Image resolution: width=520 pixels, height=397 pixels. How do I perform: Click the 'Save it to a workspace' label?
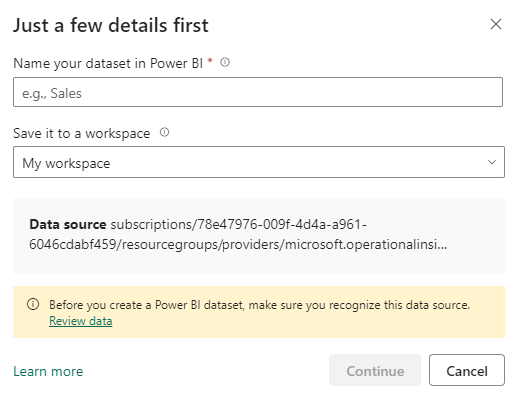point(82,133)
